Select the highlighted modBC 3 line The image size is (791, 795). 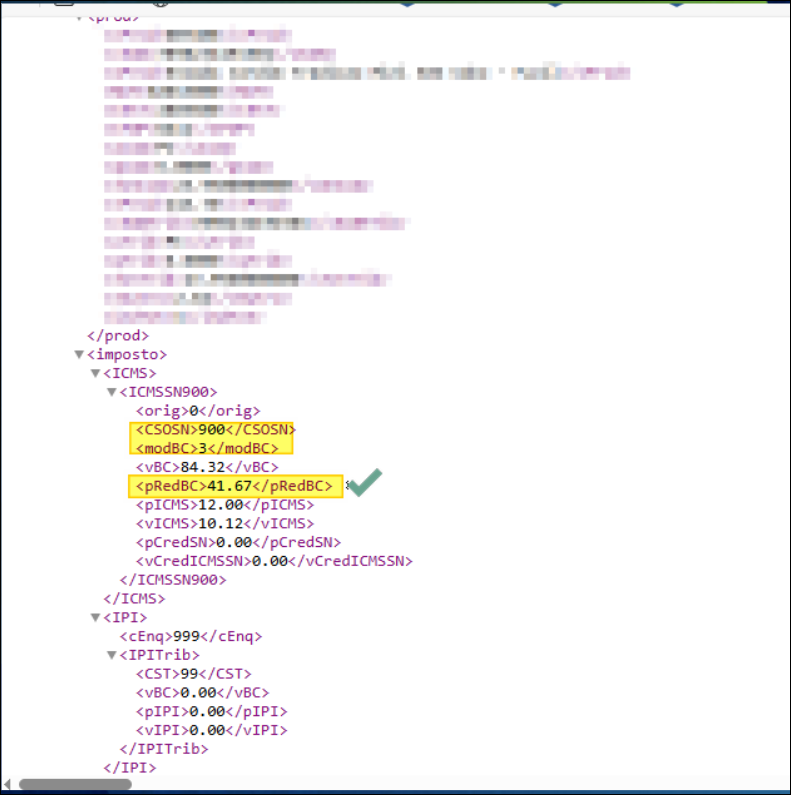click(x=211, y=448)
